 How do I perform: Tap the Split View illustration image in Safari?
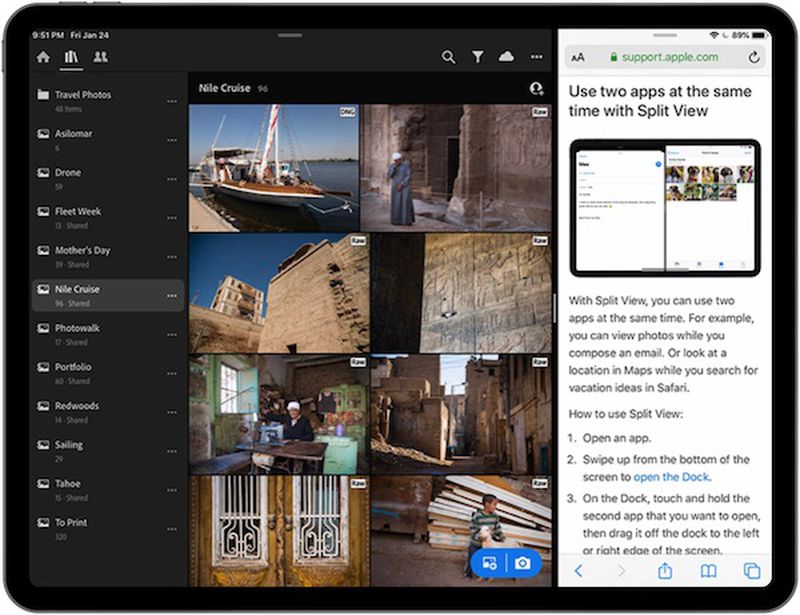tap(665, 208)
